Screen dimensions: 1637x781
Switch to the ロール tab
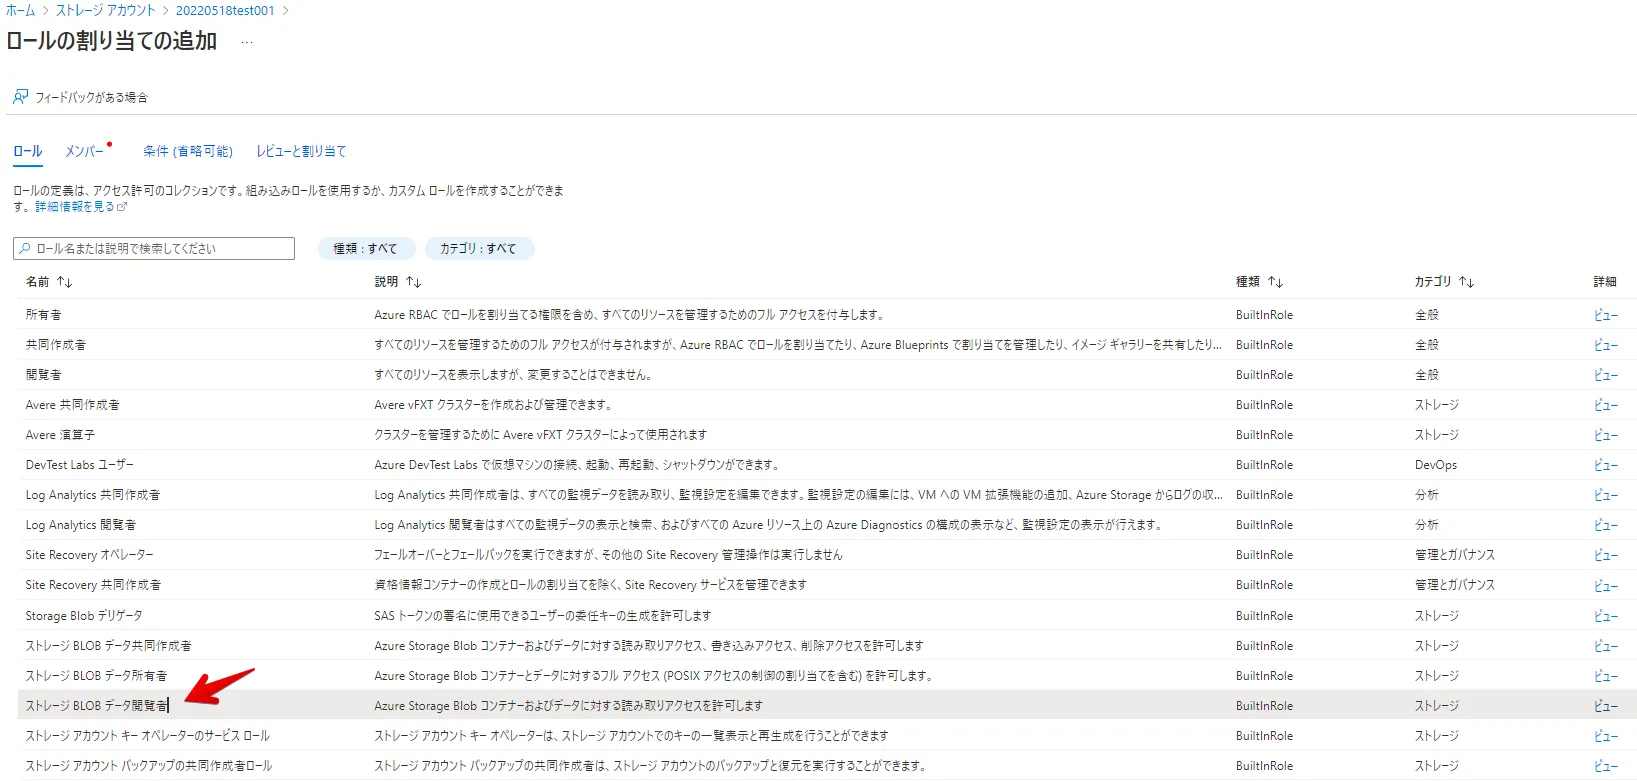tap(28, 152)
